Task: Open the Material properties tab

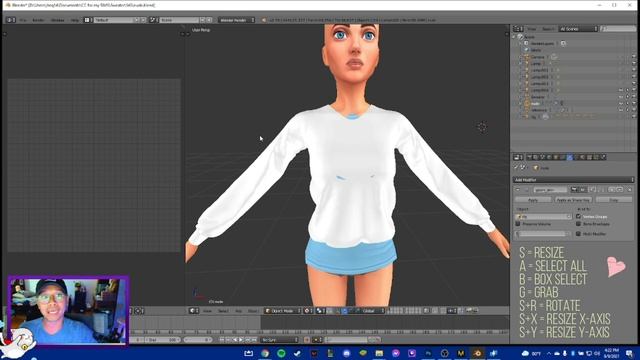Action: pyautogui.click(x=582, y=157)
